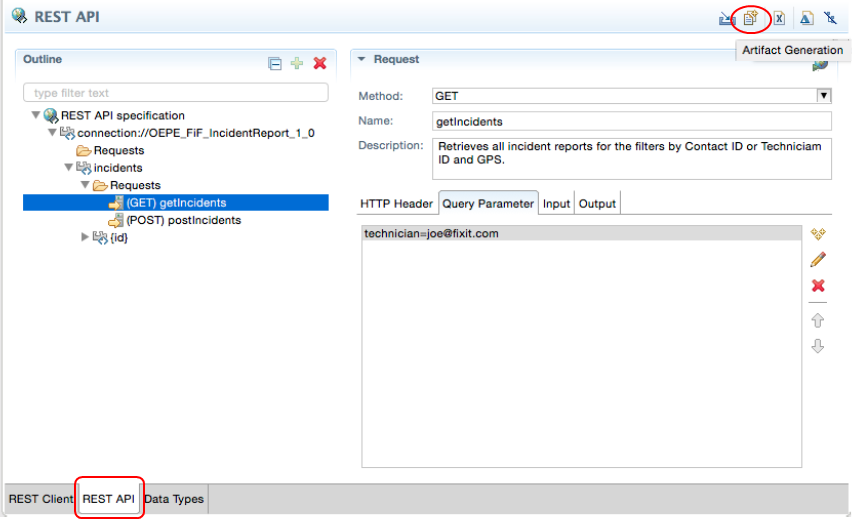The width and height of the screenshot is (853, 519).
Task: Open the Output tab
Action: (597, 203)
